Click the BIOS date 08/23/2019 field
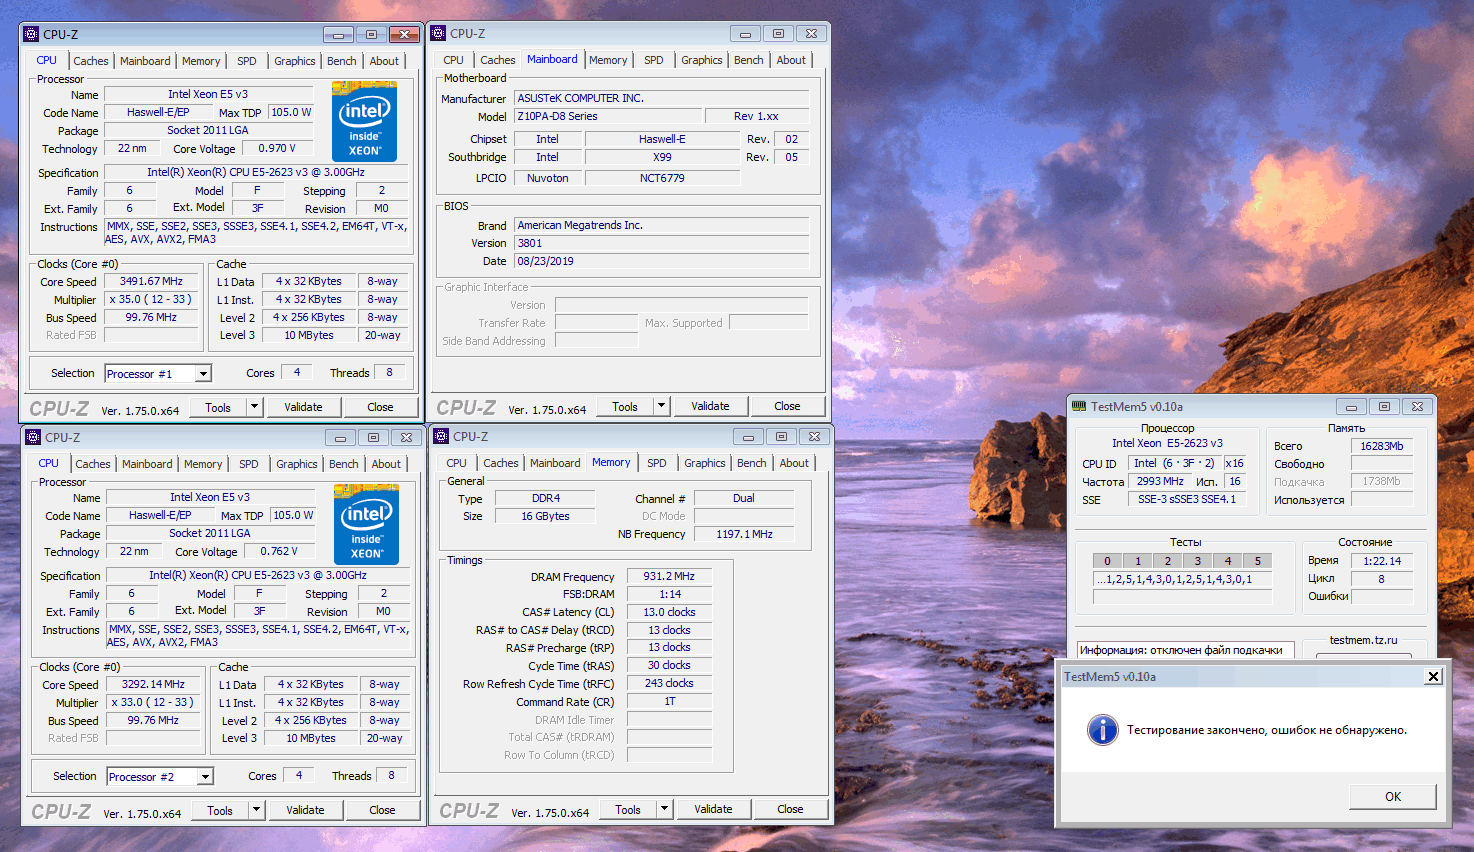The height and width of the screenshot is (852, 1474). pyautogui.click(x=662, y=261)
